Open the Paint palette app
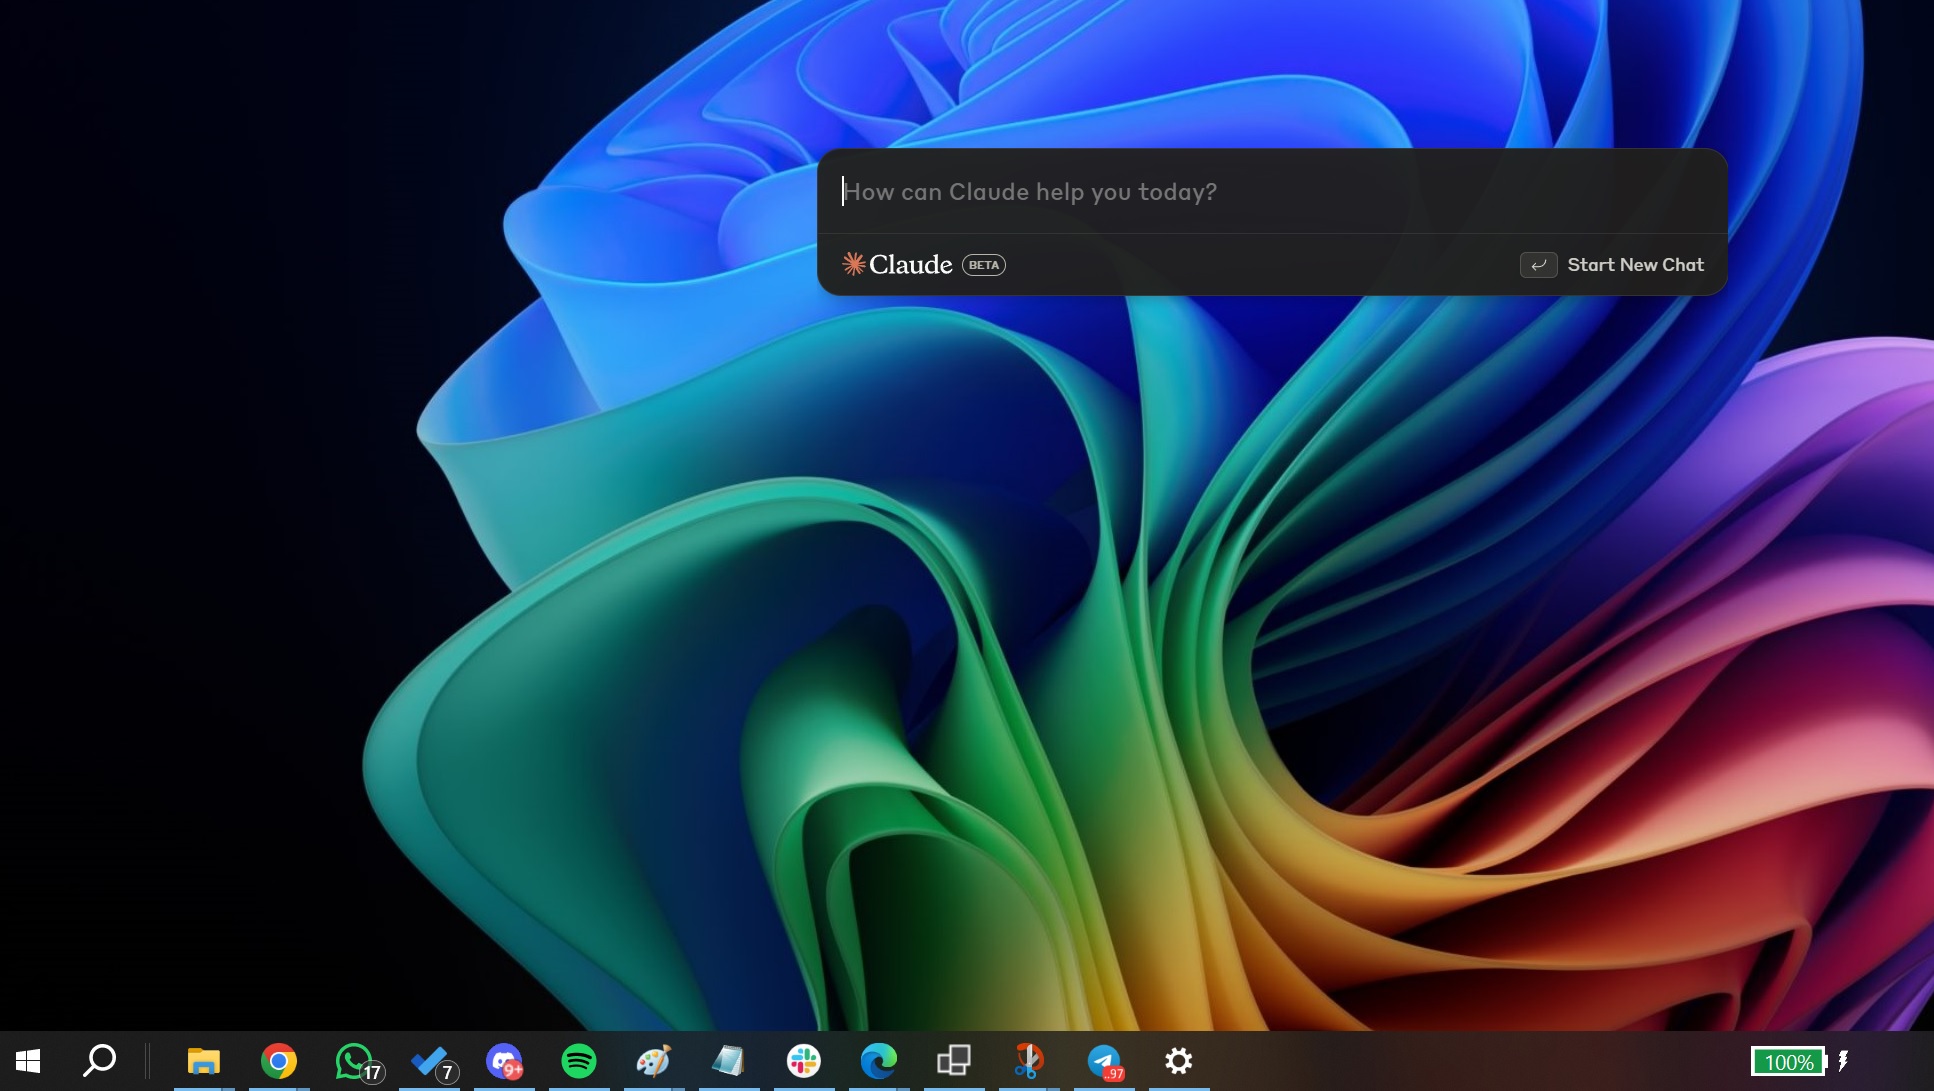The height and width of the screenshot is (1091, 1934). click(x=654, y=1061)
